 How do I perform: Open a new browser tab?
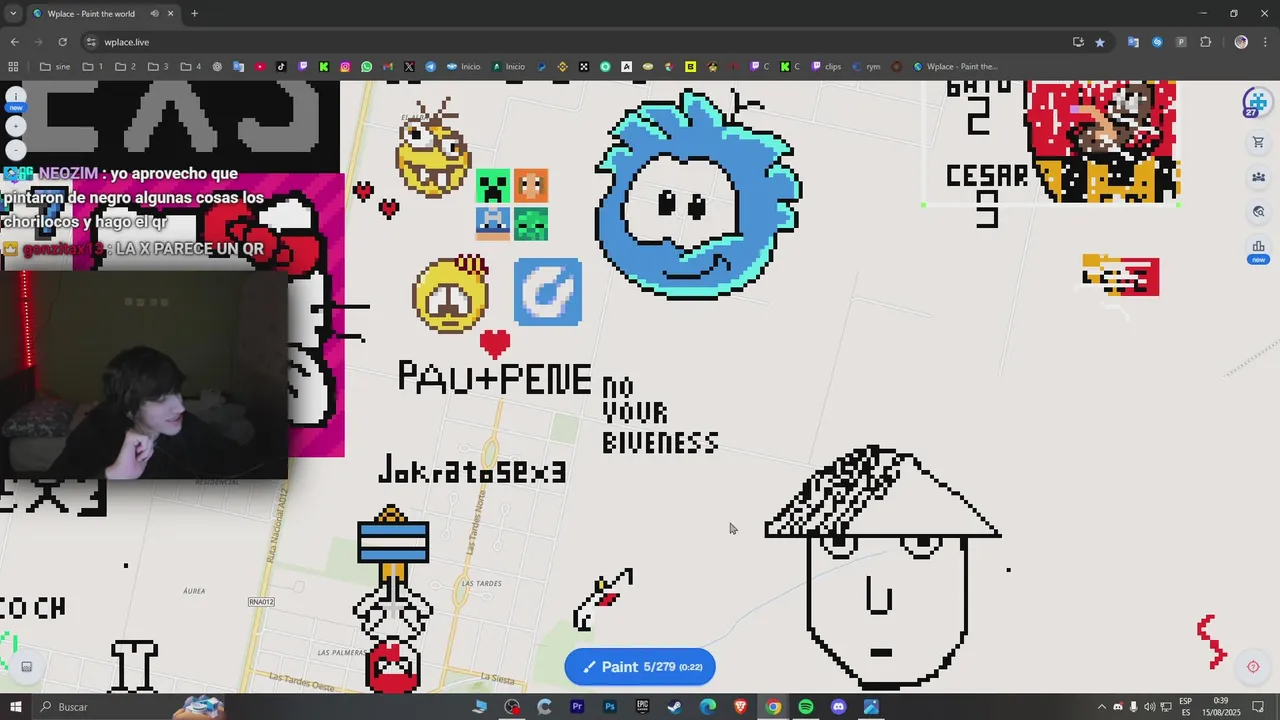194,13
